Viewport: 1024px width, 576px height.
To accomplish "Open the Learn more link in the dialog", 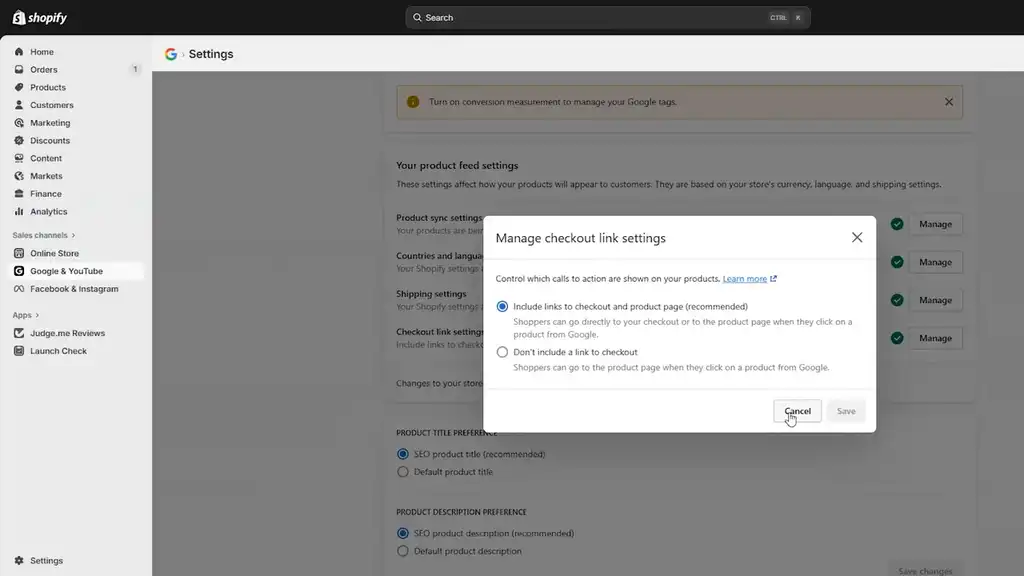I will point(745,278).
